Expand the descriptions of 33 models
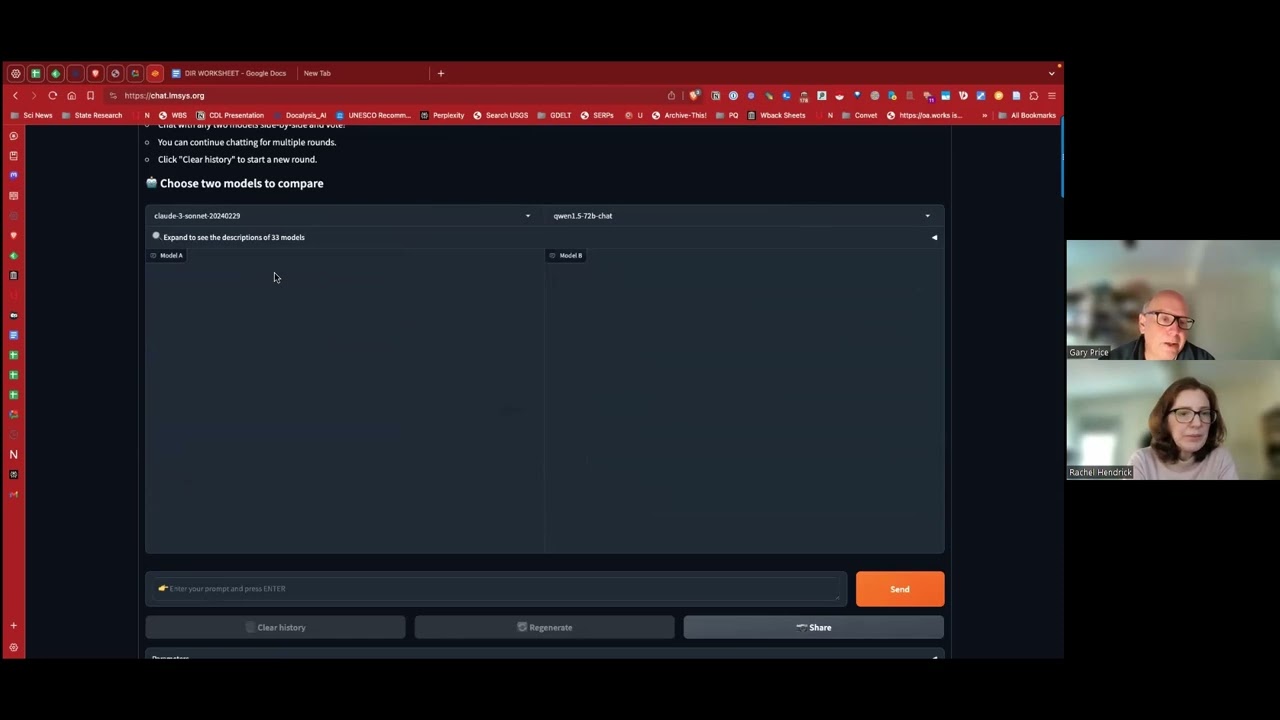 point(544,237)
